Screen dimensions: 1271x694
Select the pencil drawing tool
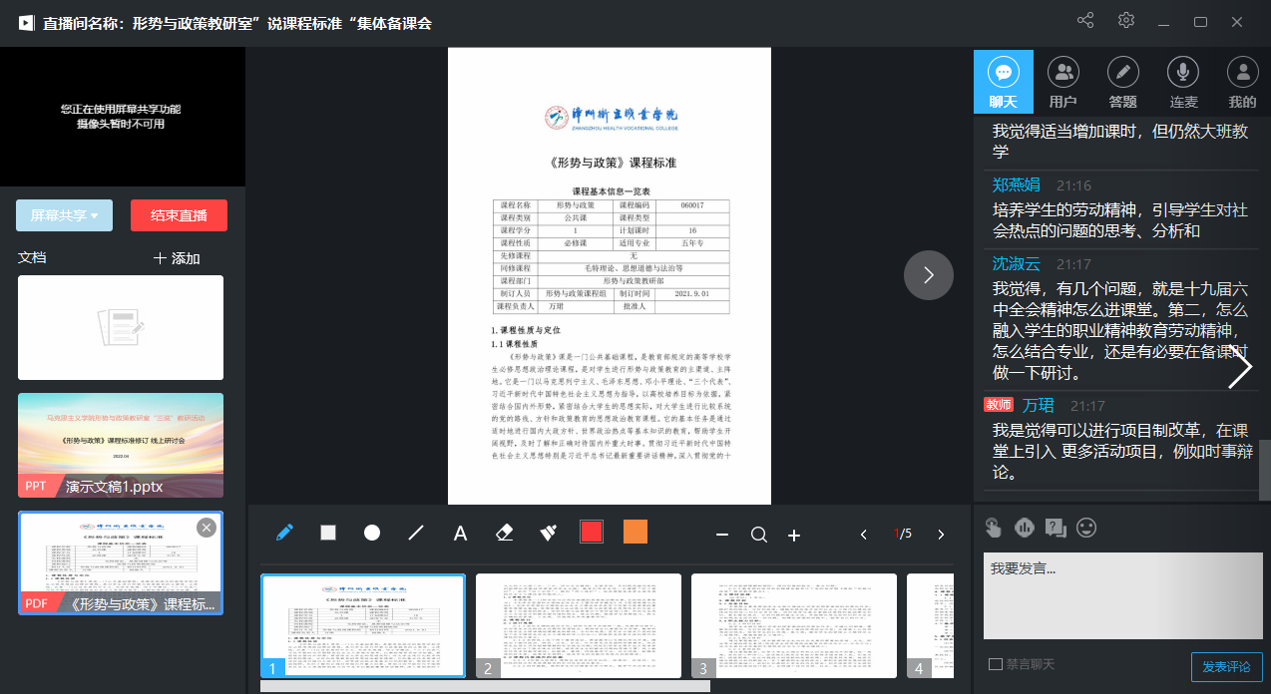(x=285, y=533)
